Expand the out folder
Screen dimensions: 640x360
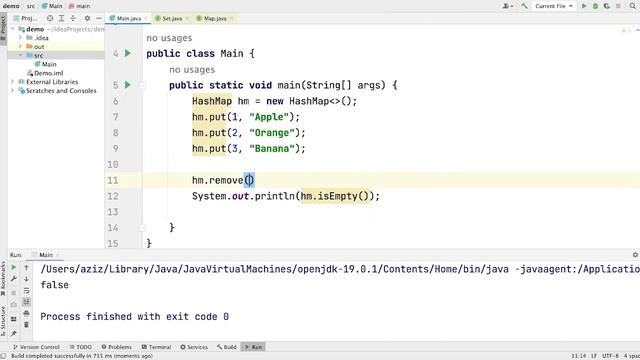[20, 47]
